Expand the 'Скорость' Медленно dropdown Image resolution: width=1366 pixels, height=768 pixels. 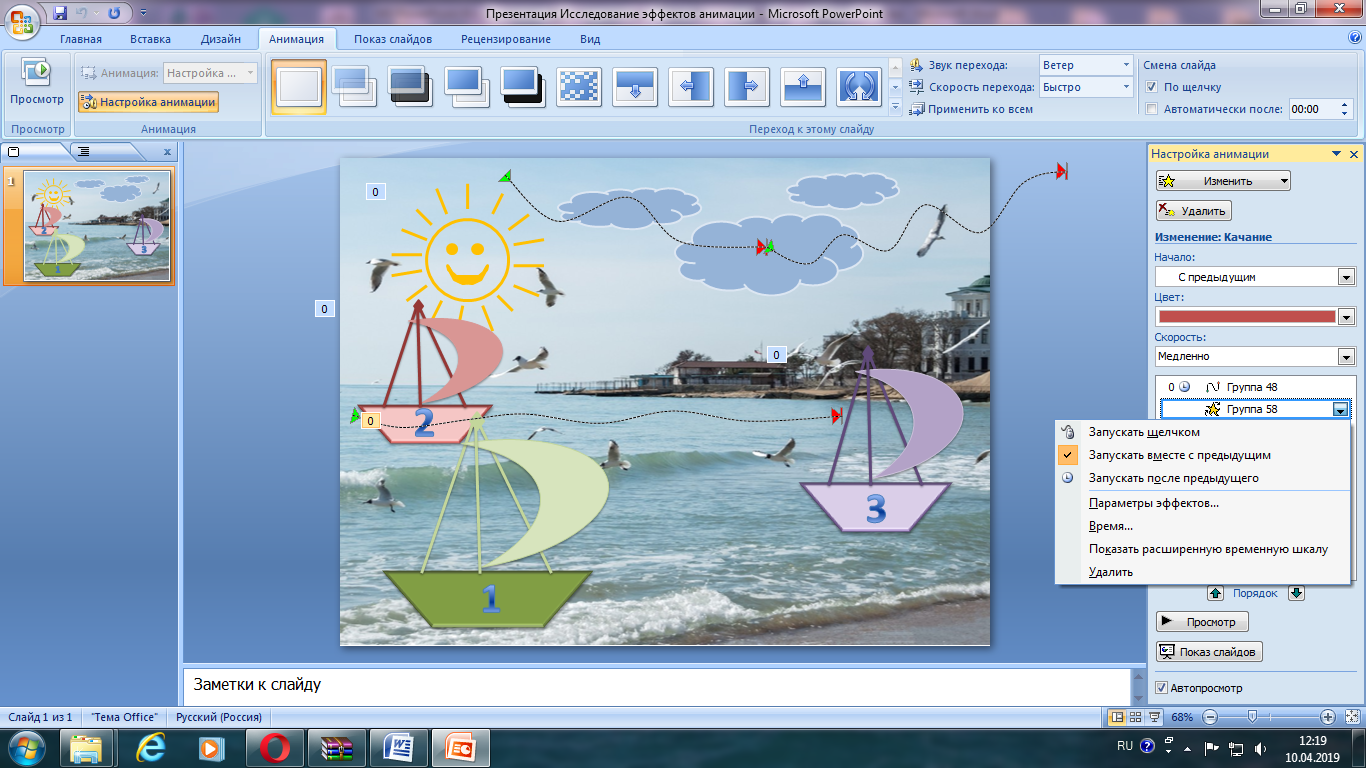click(1346, 356)
